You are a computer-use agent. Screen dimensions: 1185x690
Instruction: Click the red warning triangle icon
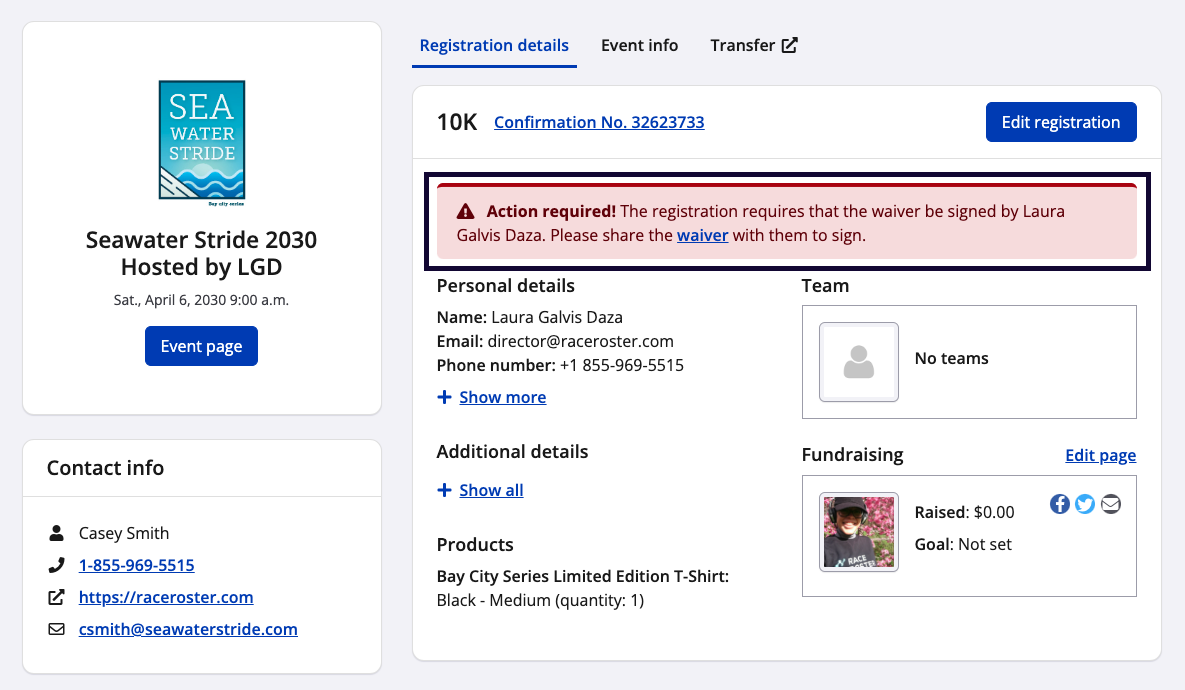[466, 212]
